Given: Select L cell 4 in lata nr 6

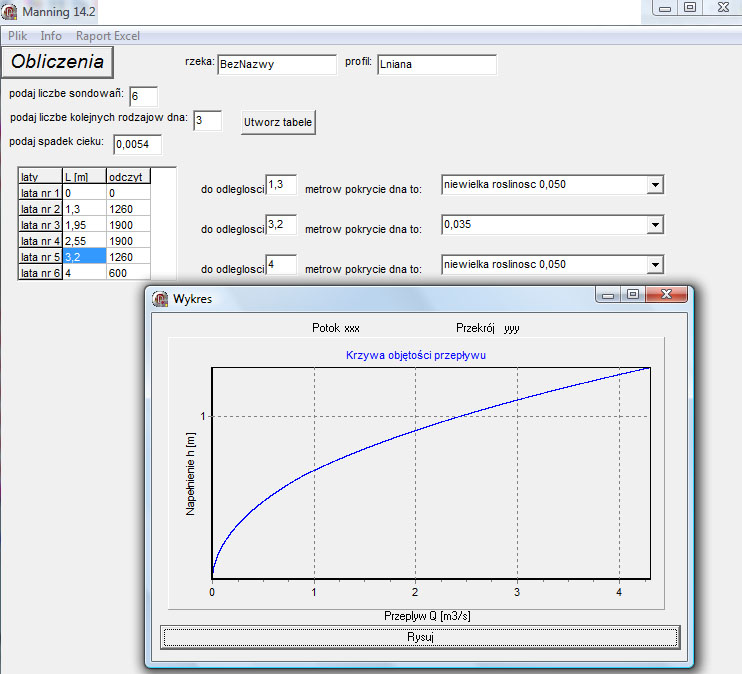Looking at the screenshot, I should click(x=84, y=273).
